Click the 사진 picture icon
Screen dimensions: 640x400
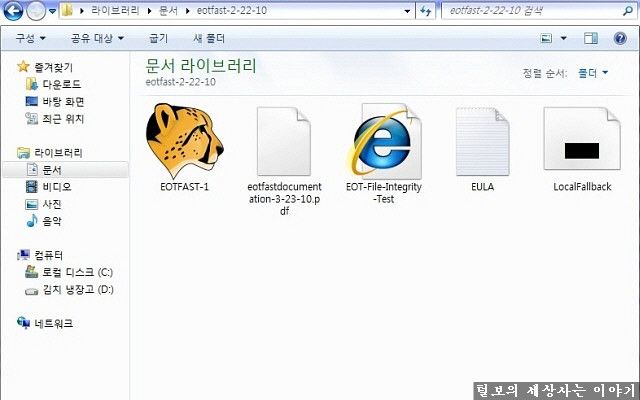pos(31,204)
